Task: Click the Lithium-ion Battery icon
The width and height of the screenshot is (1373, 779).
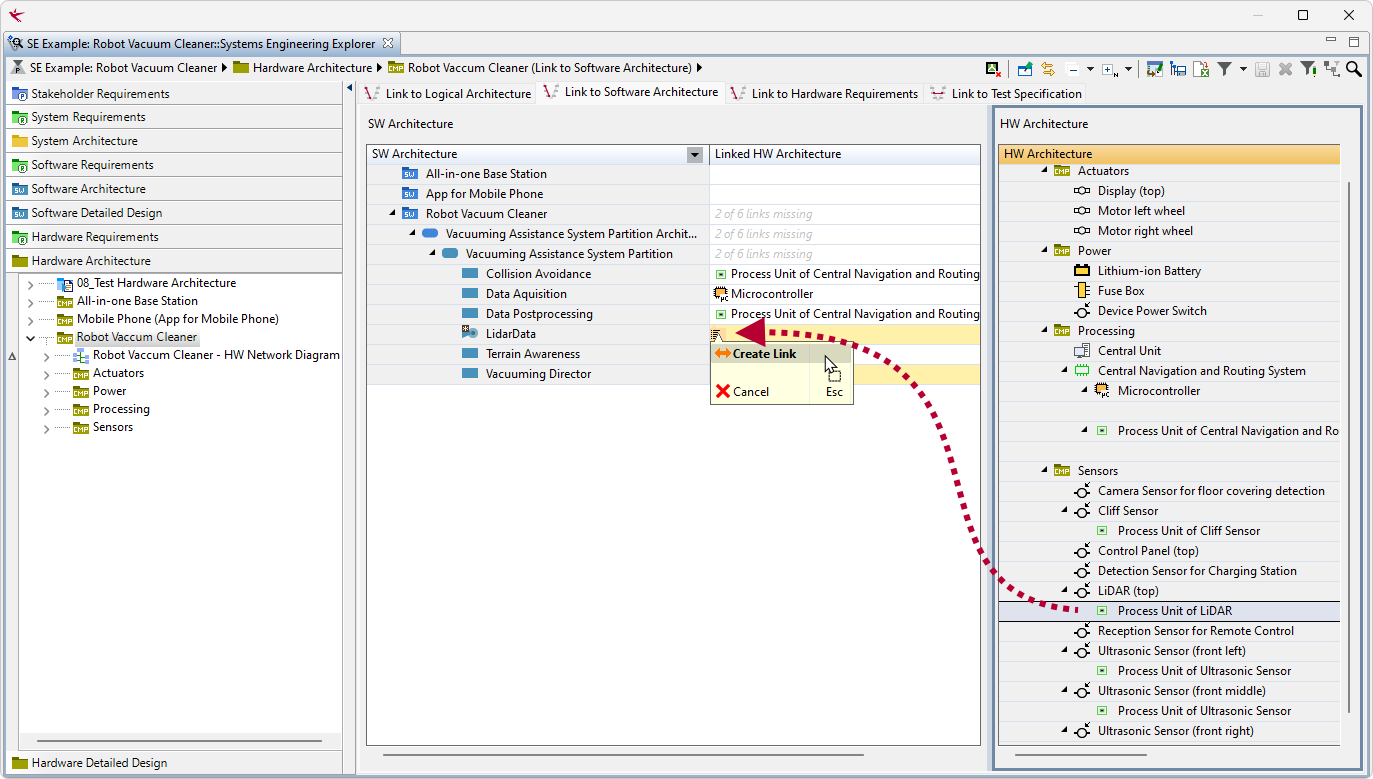Action: tap(1082, 271)
